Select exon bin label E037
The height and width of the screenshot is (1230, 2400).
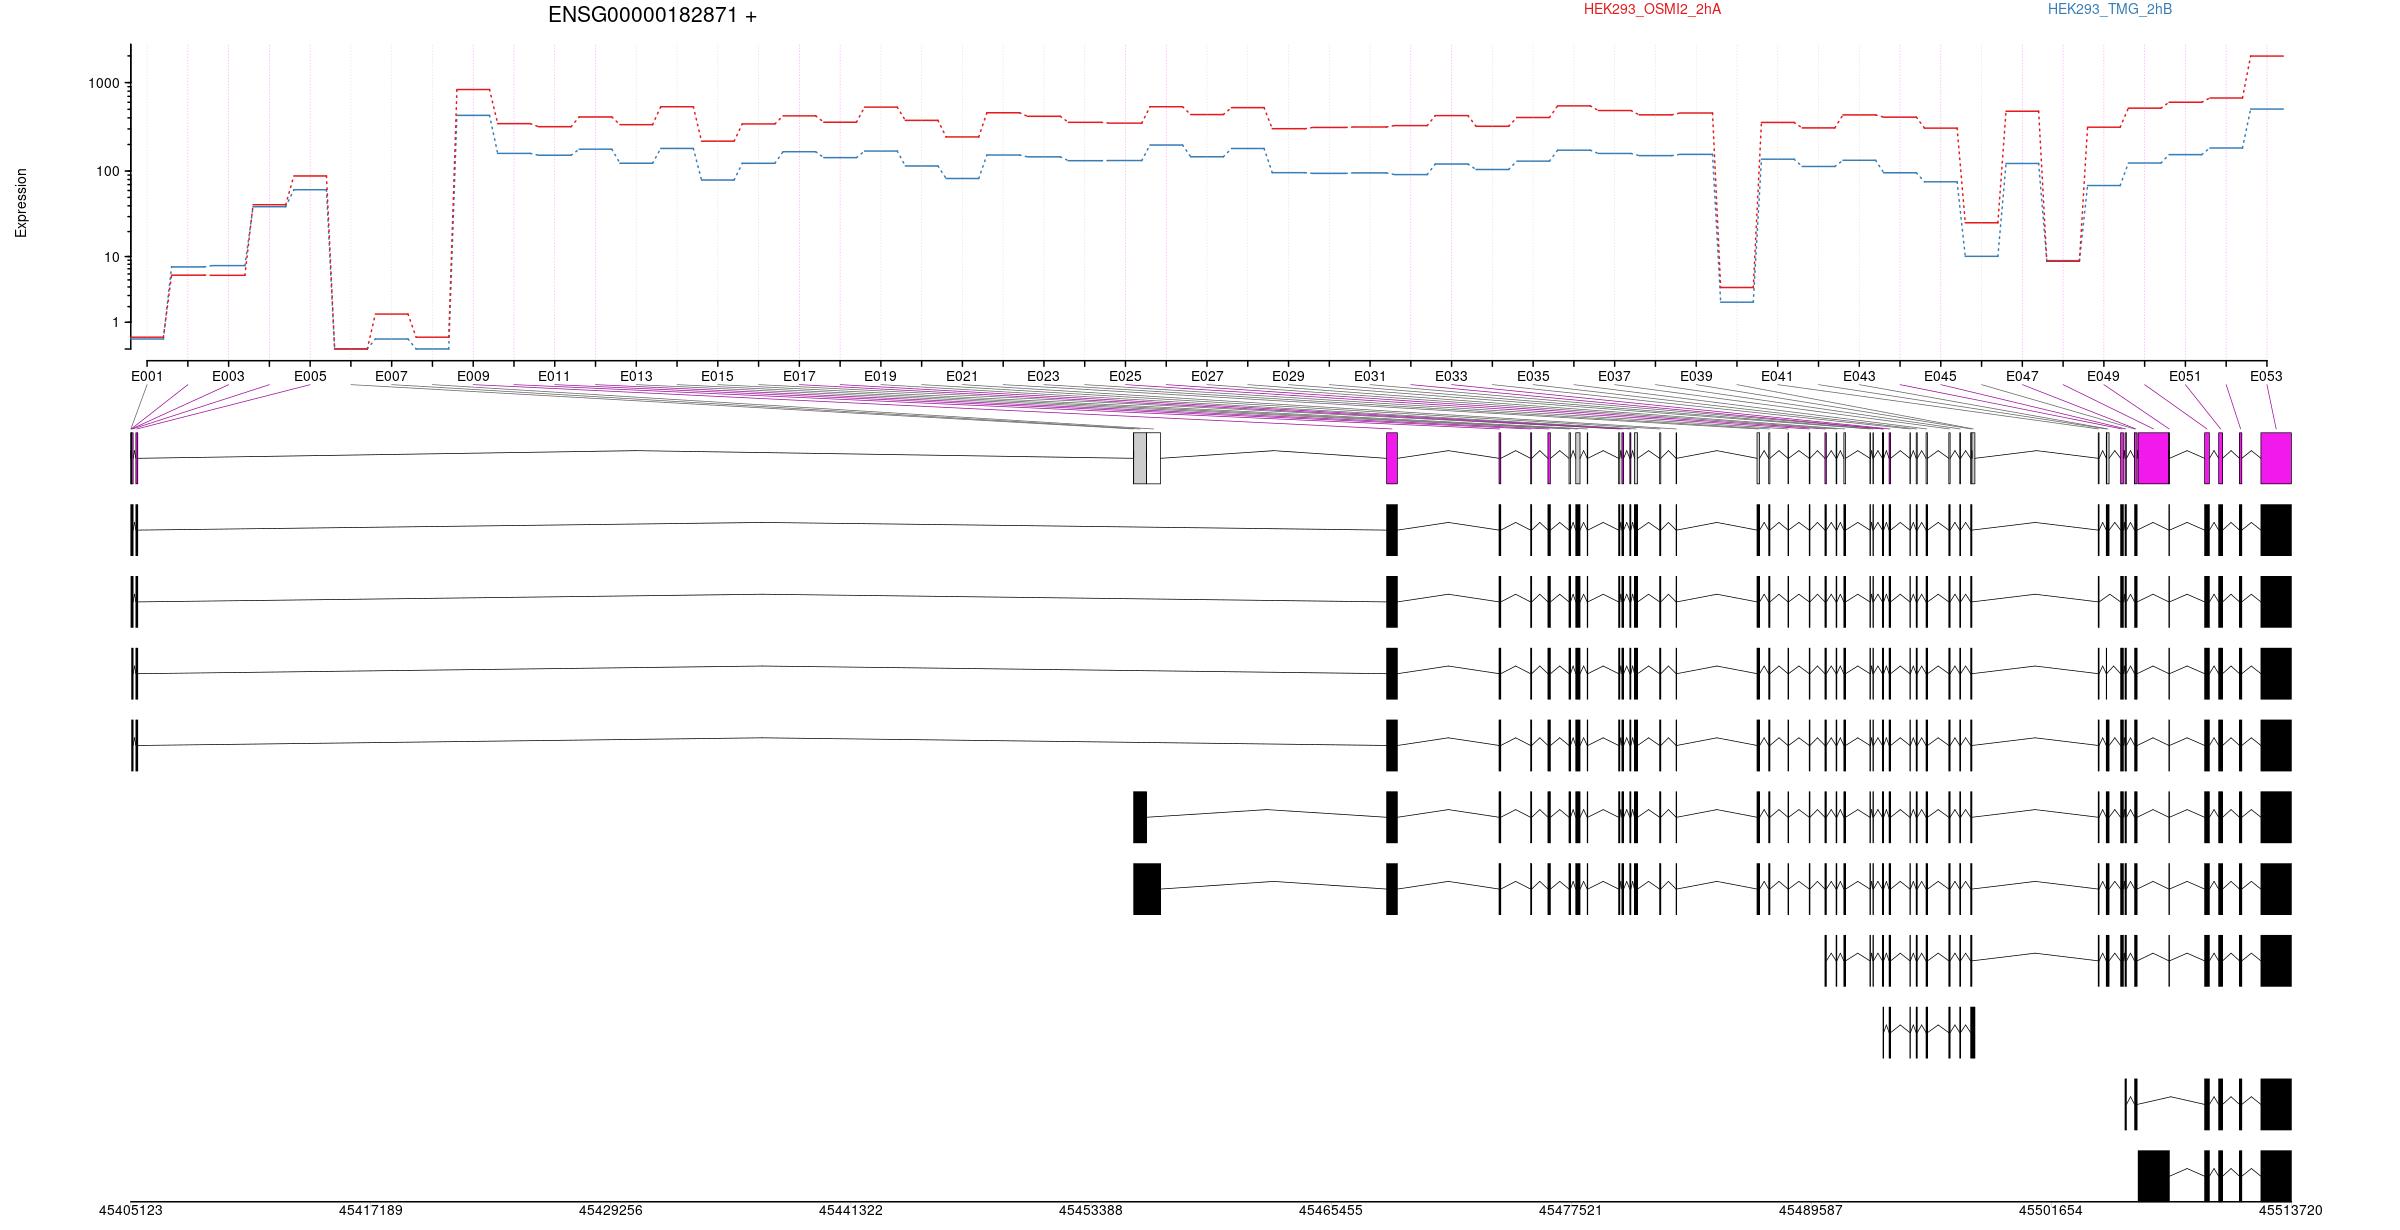tap(1614, 376)
